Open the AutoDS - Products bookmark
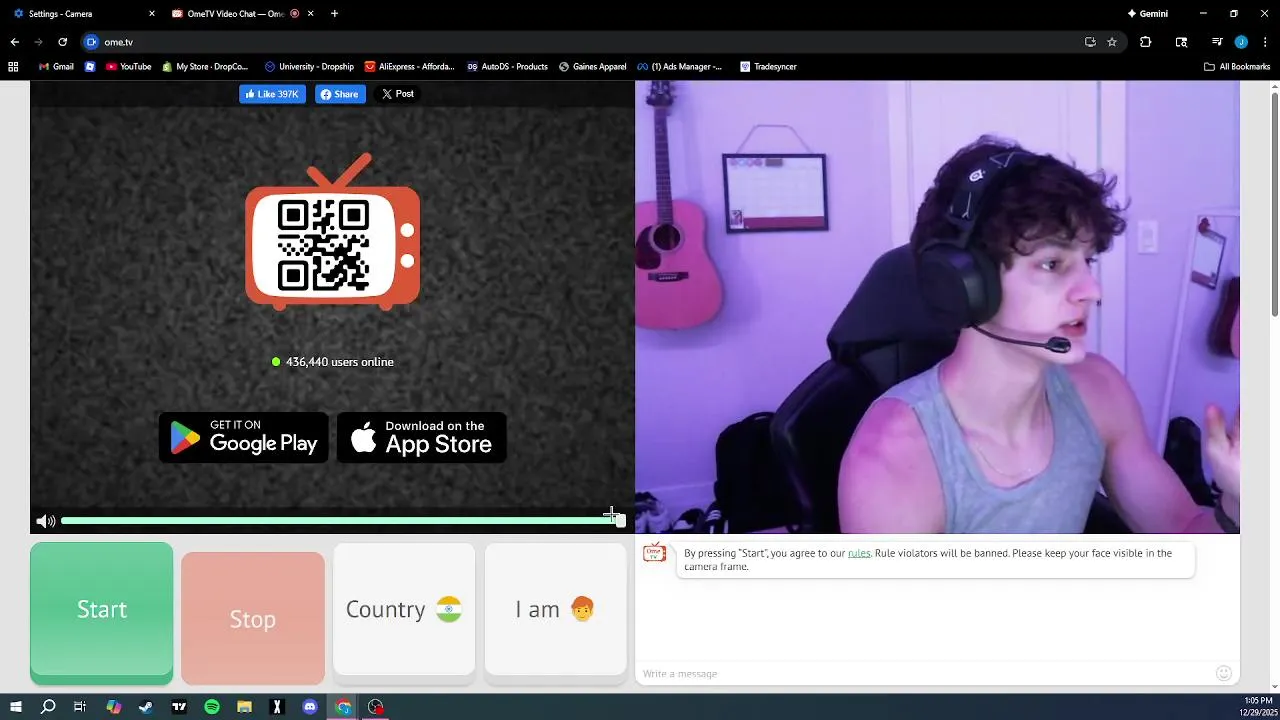The width and height of the screenshot is (1280, 720). 507,67
